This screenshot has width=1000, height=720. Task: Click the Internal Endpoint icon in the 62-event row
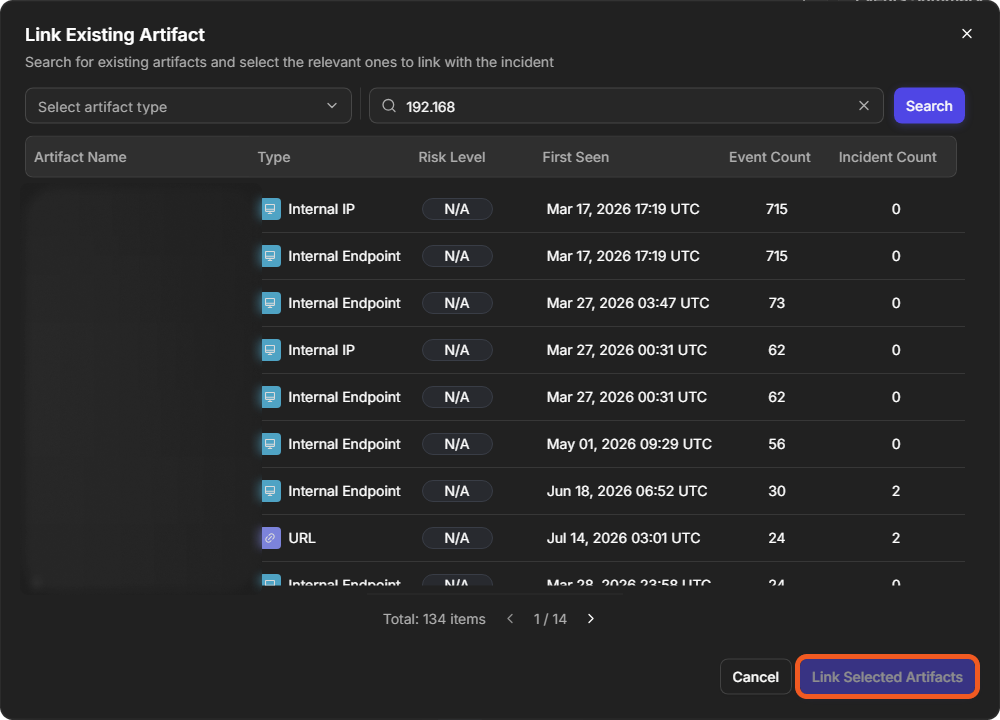(271, 397)
